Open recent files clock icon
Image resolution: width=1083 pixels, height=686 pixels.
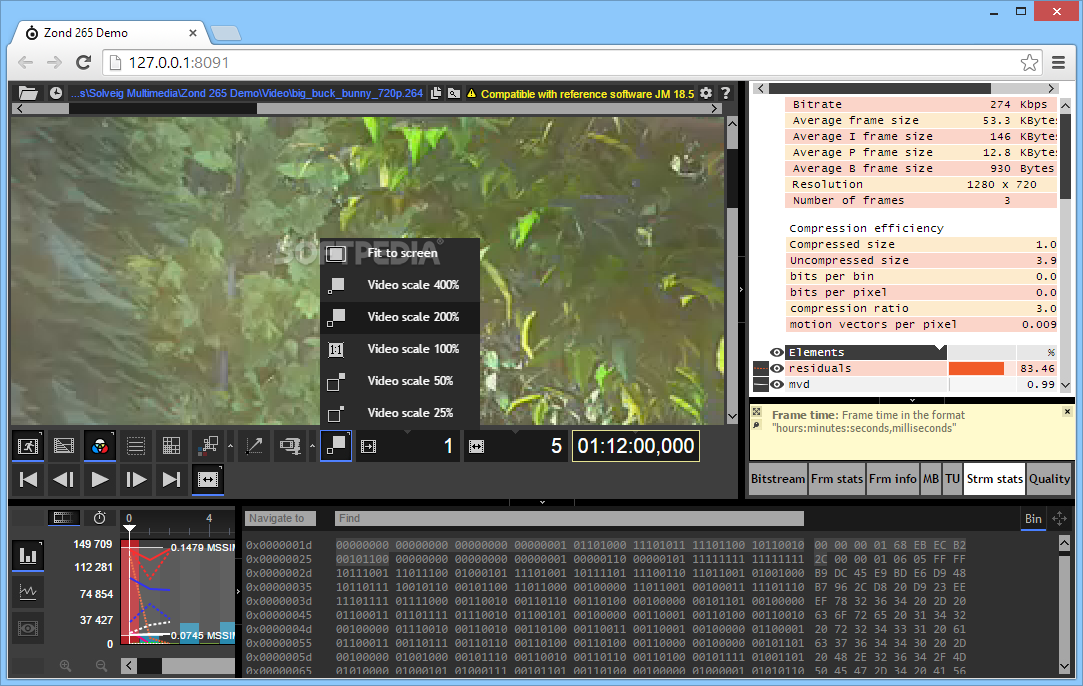click(x=56, y=93)
